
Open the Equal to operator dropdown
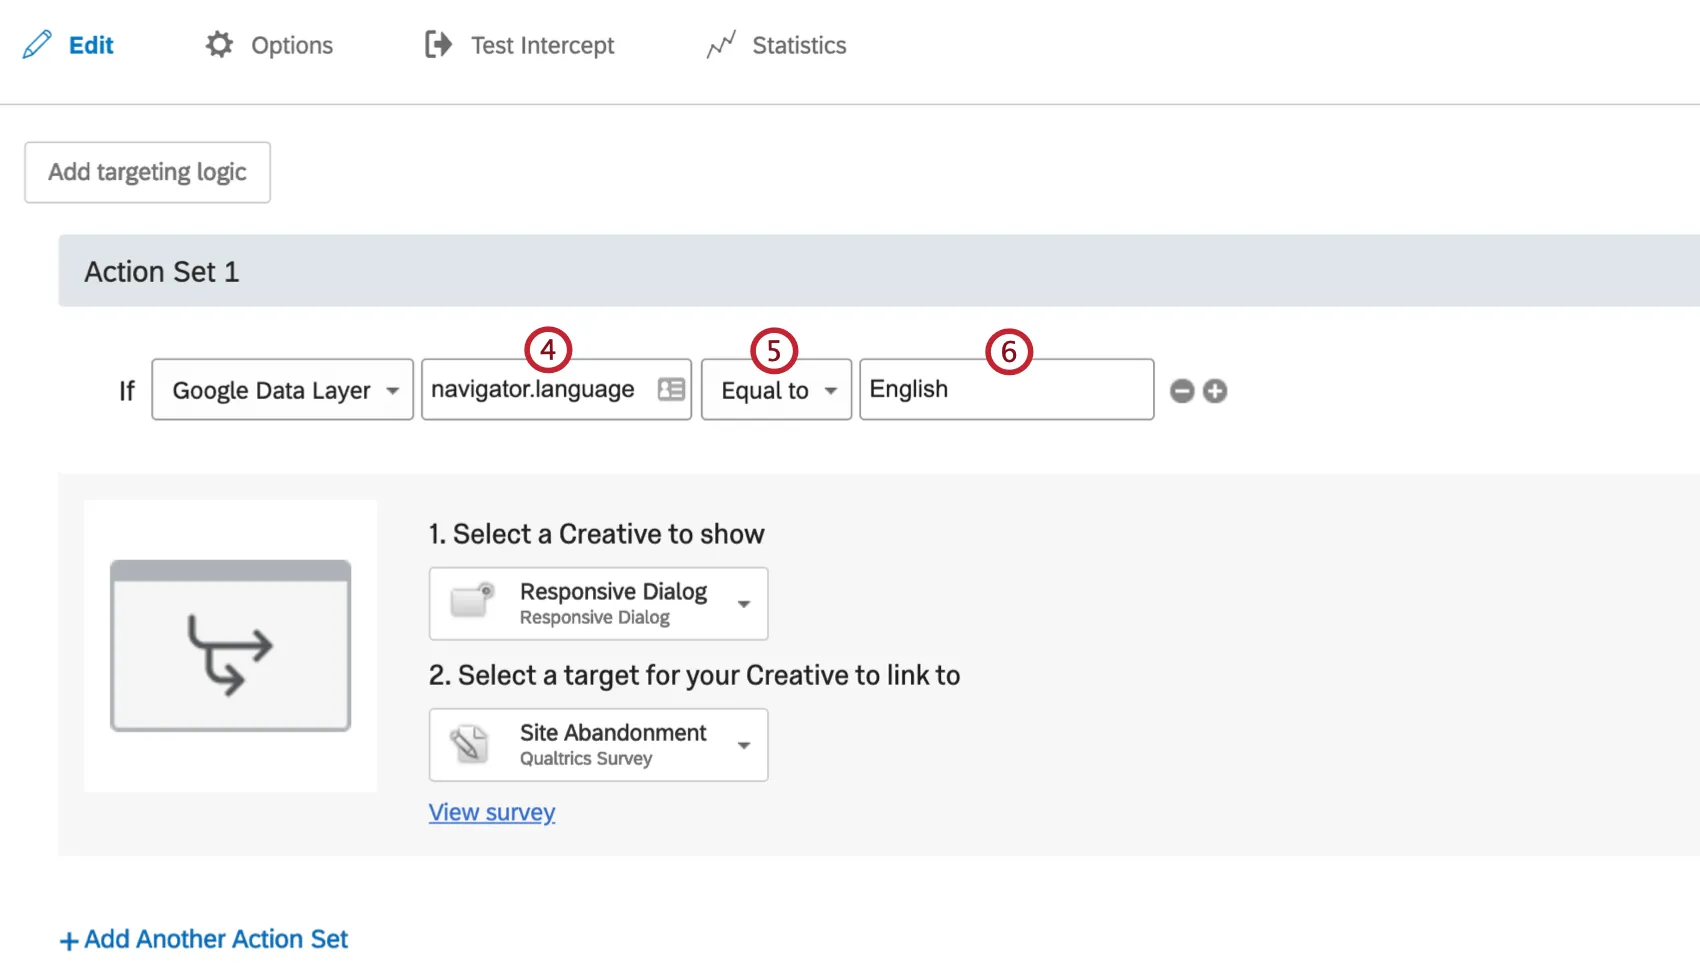coord(775,389)
